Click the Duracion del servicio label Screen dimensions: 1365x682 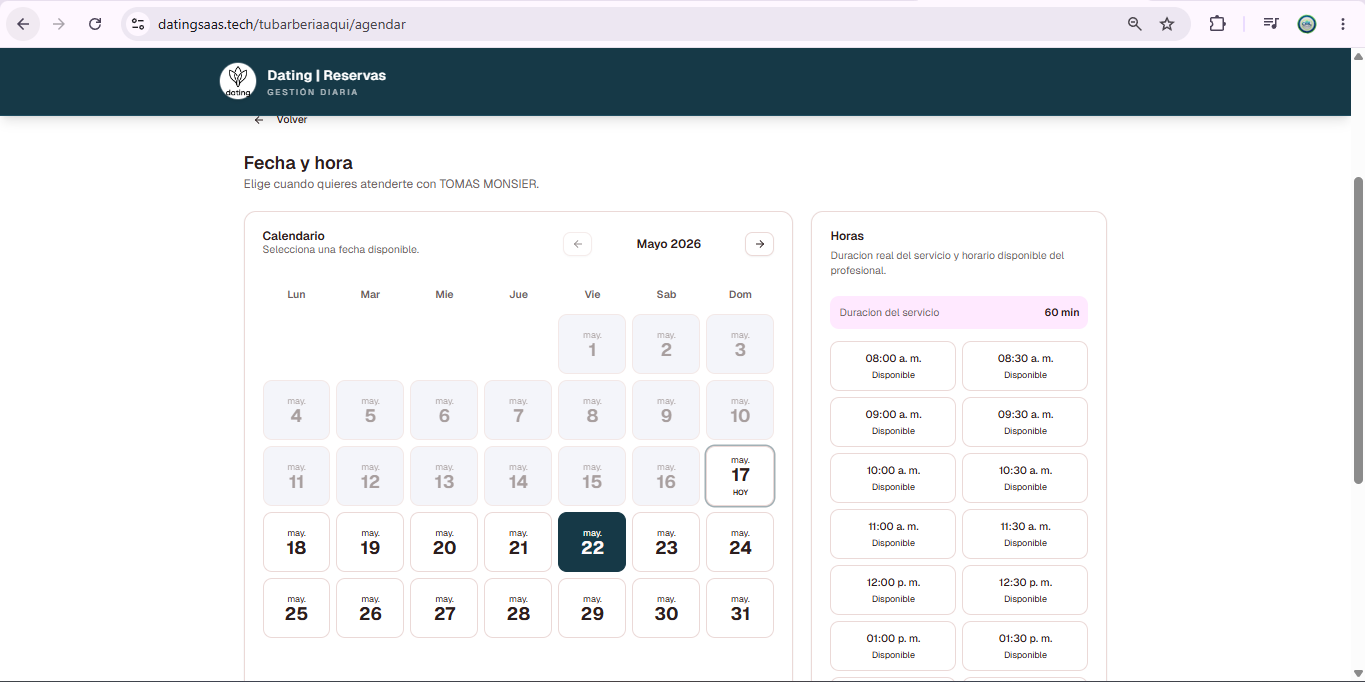[x=889, y=312]
